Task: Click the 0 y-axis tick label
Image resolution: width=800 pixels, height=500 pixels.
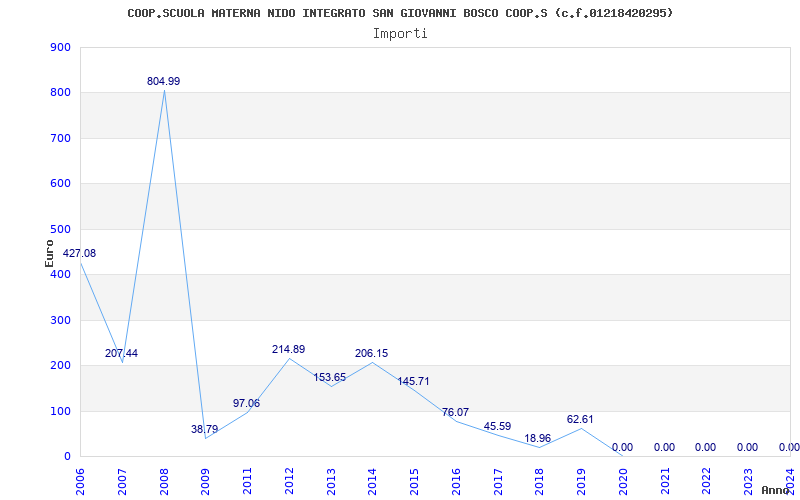Action: 67,456
